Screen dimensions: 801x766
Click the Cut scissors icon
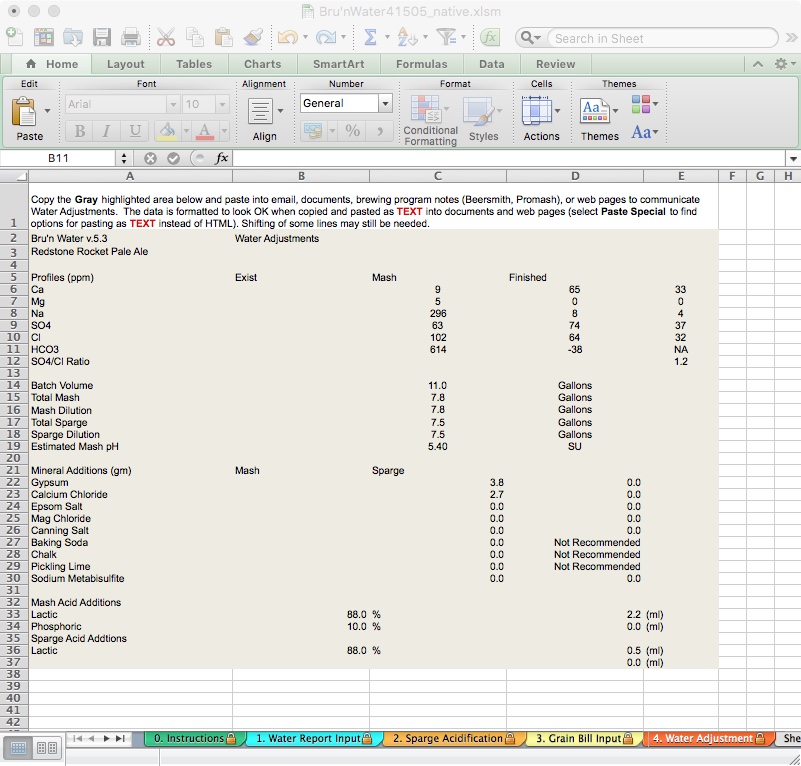coord(166,38)
